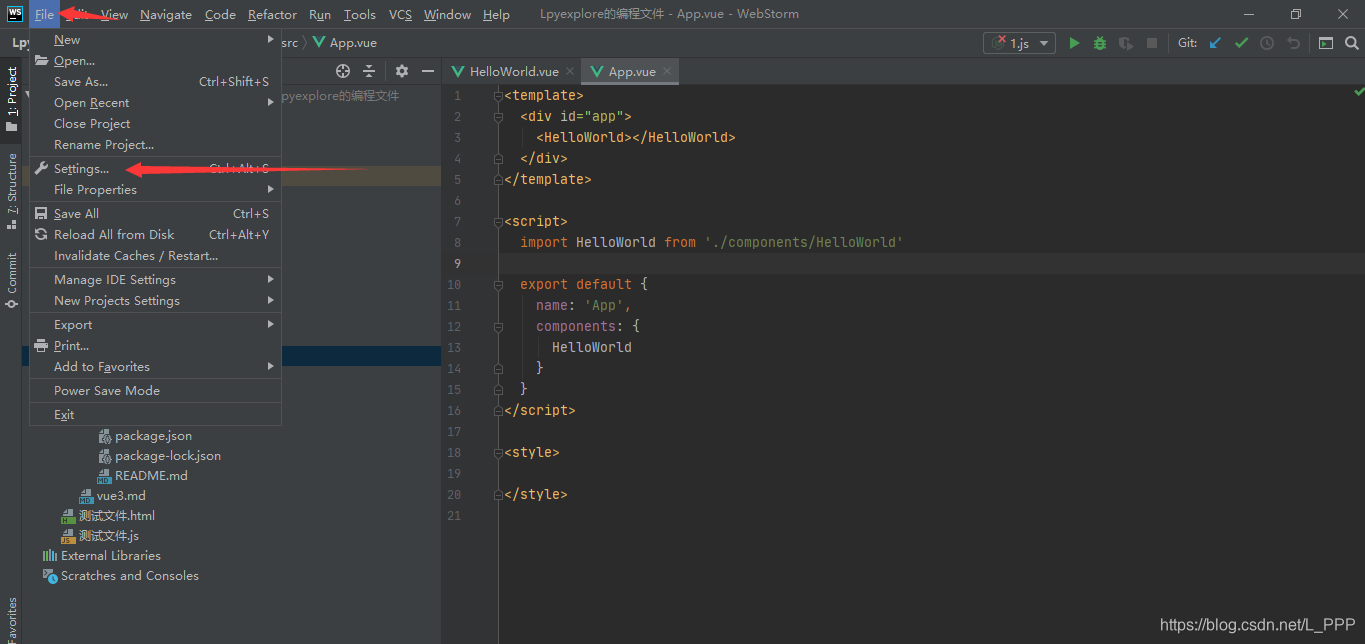The height and width of the screenshot is (644, 1365).
Task: Run the 1.js configuration
Action: click(x=1074, y=43)
